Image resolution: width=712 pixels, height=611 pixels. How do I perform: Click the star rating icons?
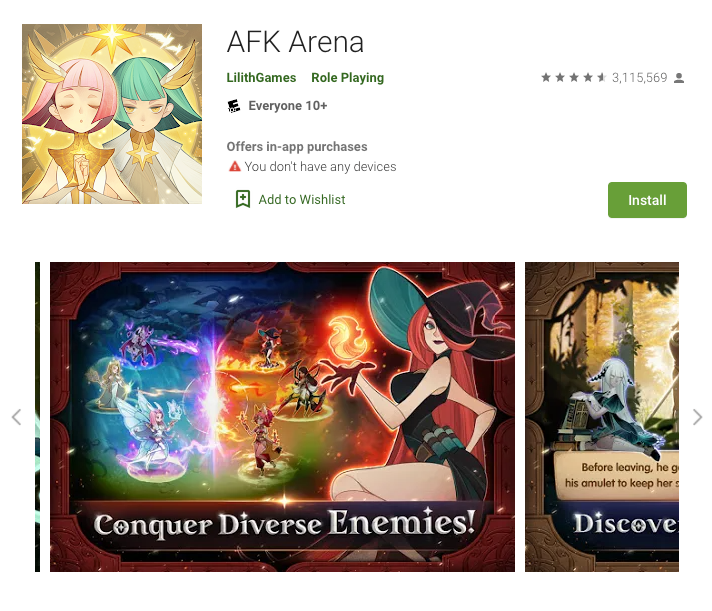point(574,78)
